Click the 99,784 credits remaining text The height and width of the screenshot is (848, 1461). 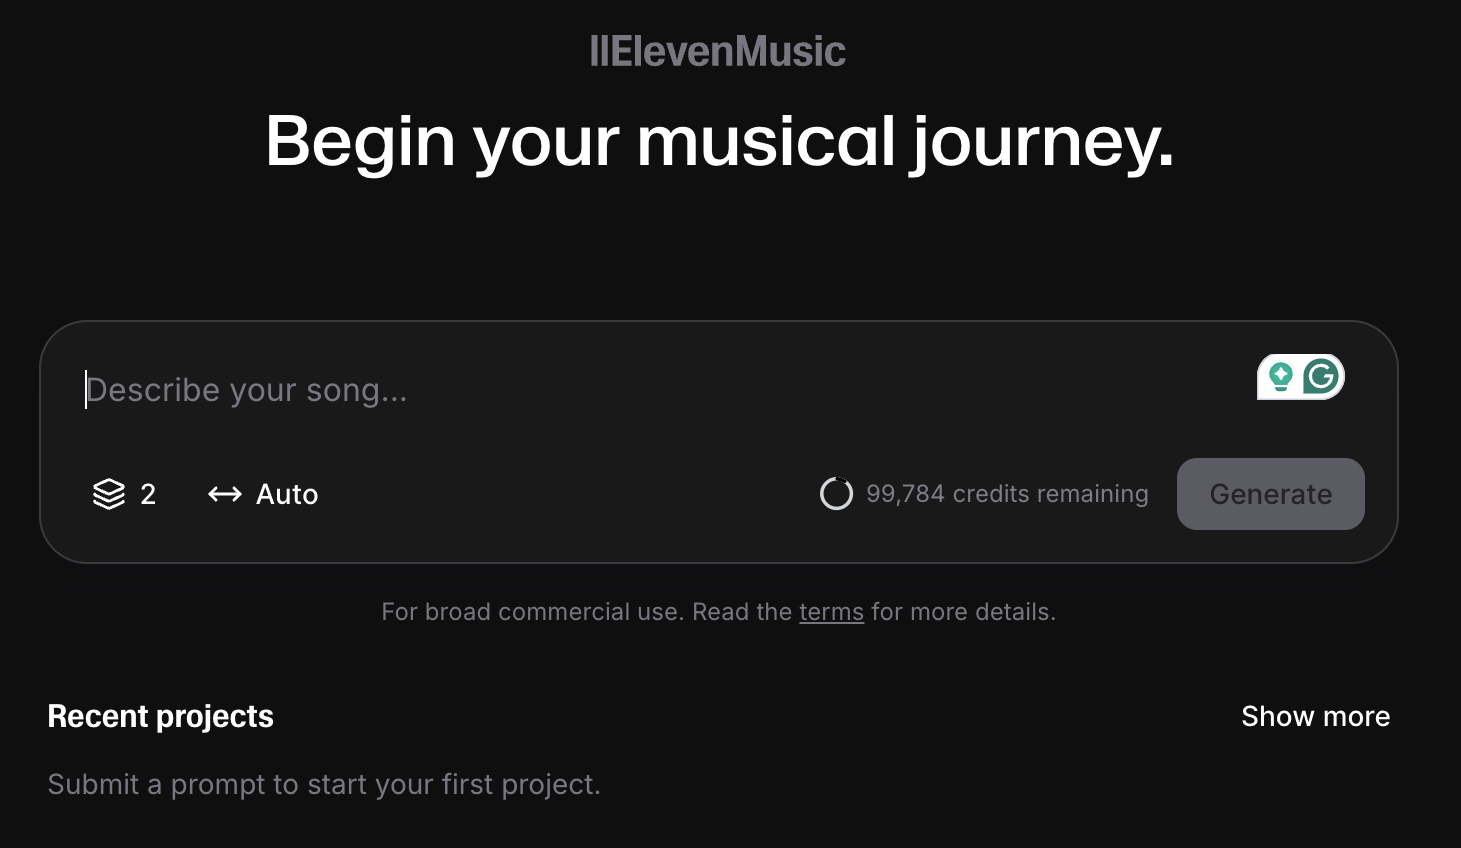1007,494
